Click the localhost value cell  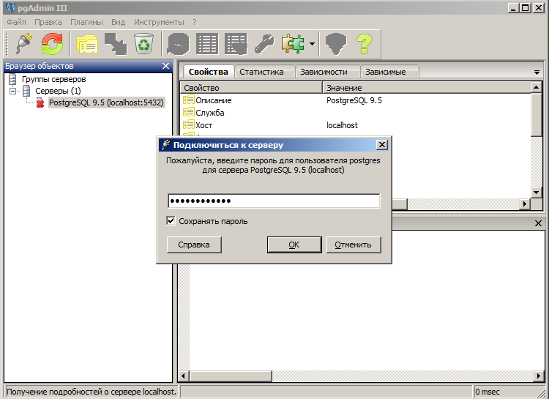tap(342, 125)
